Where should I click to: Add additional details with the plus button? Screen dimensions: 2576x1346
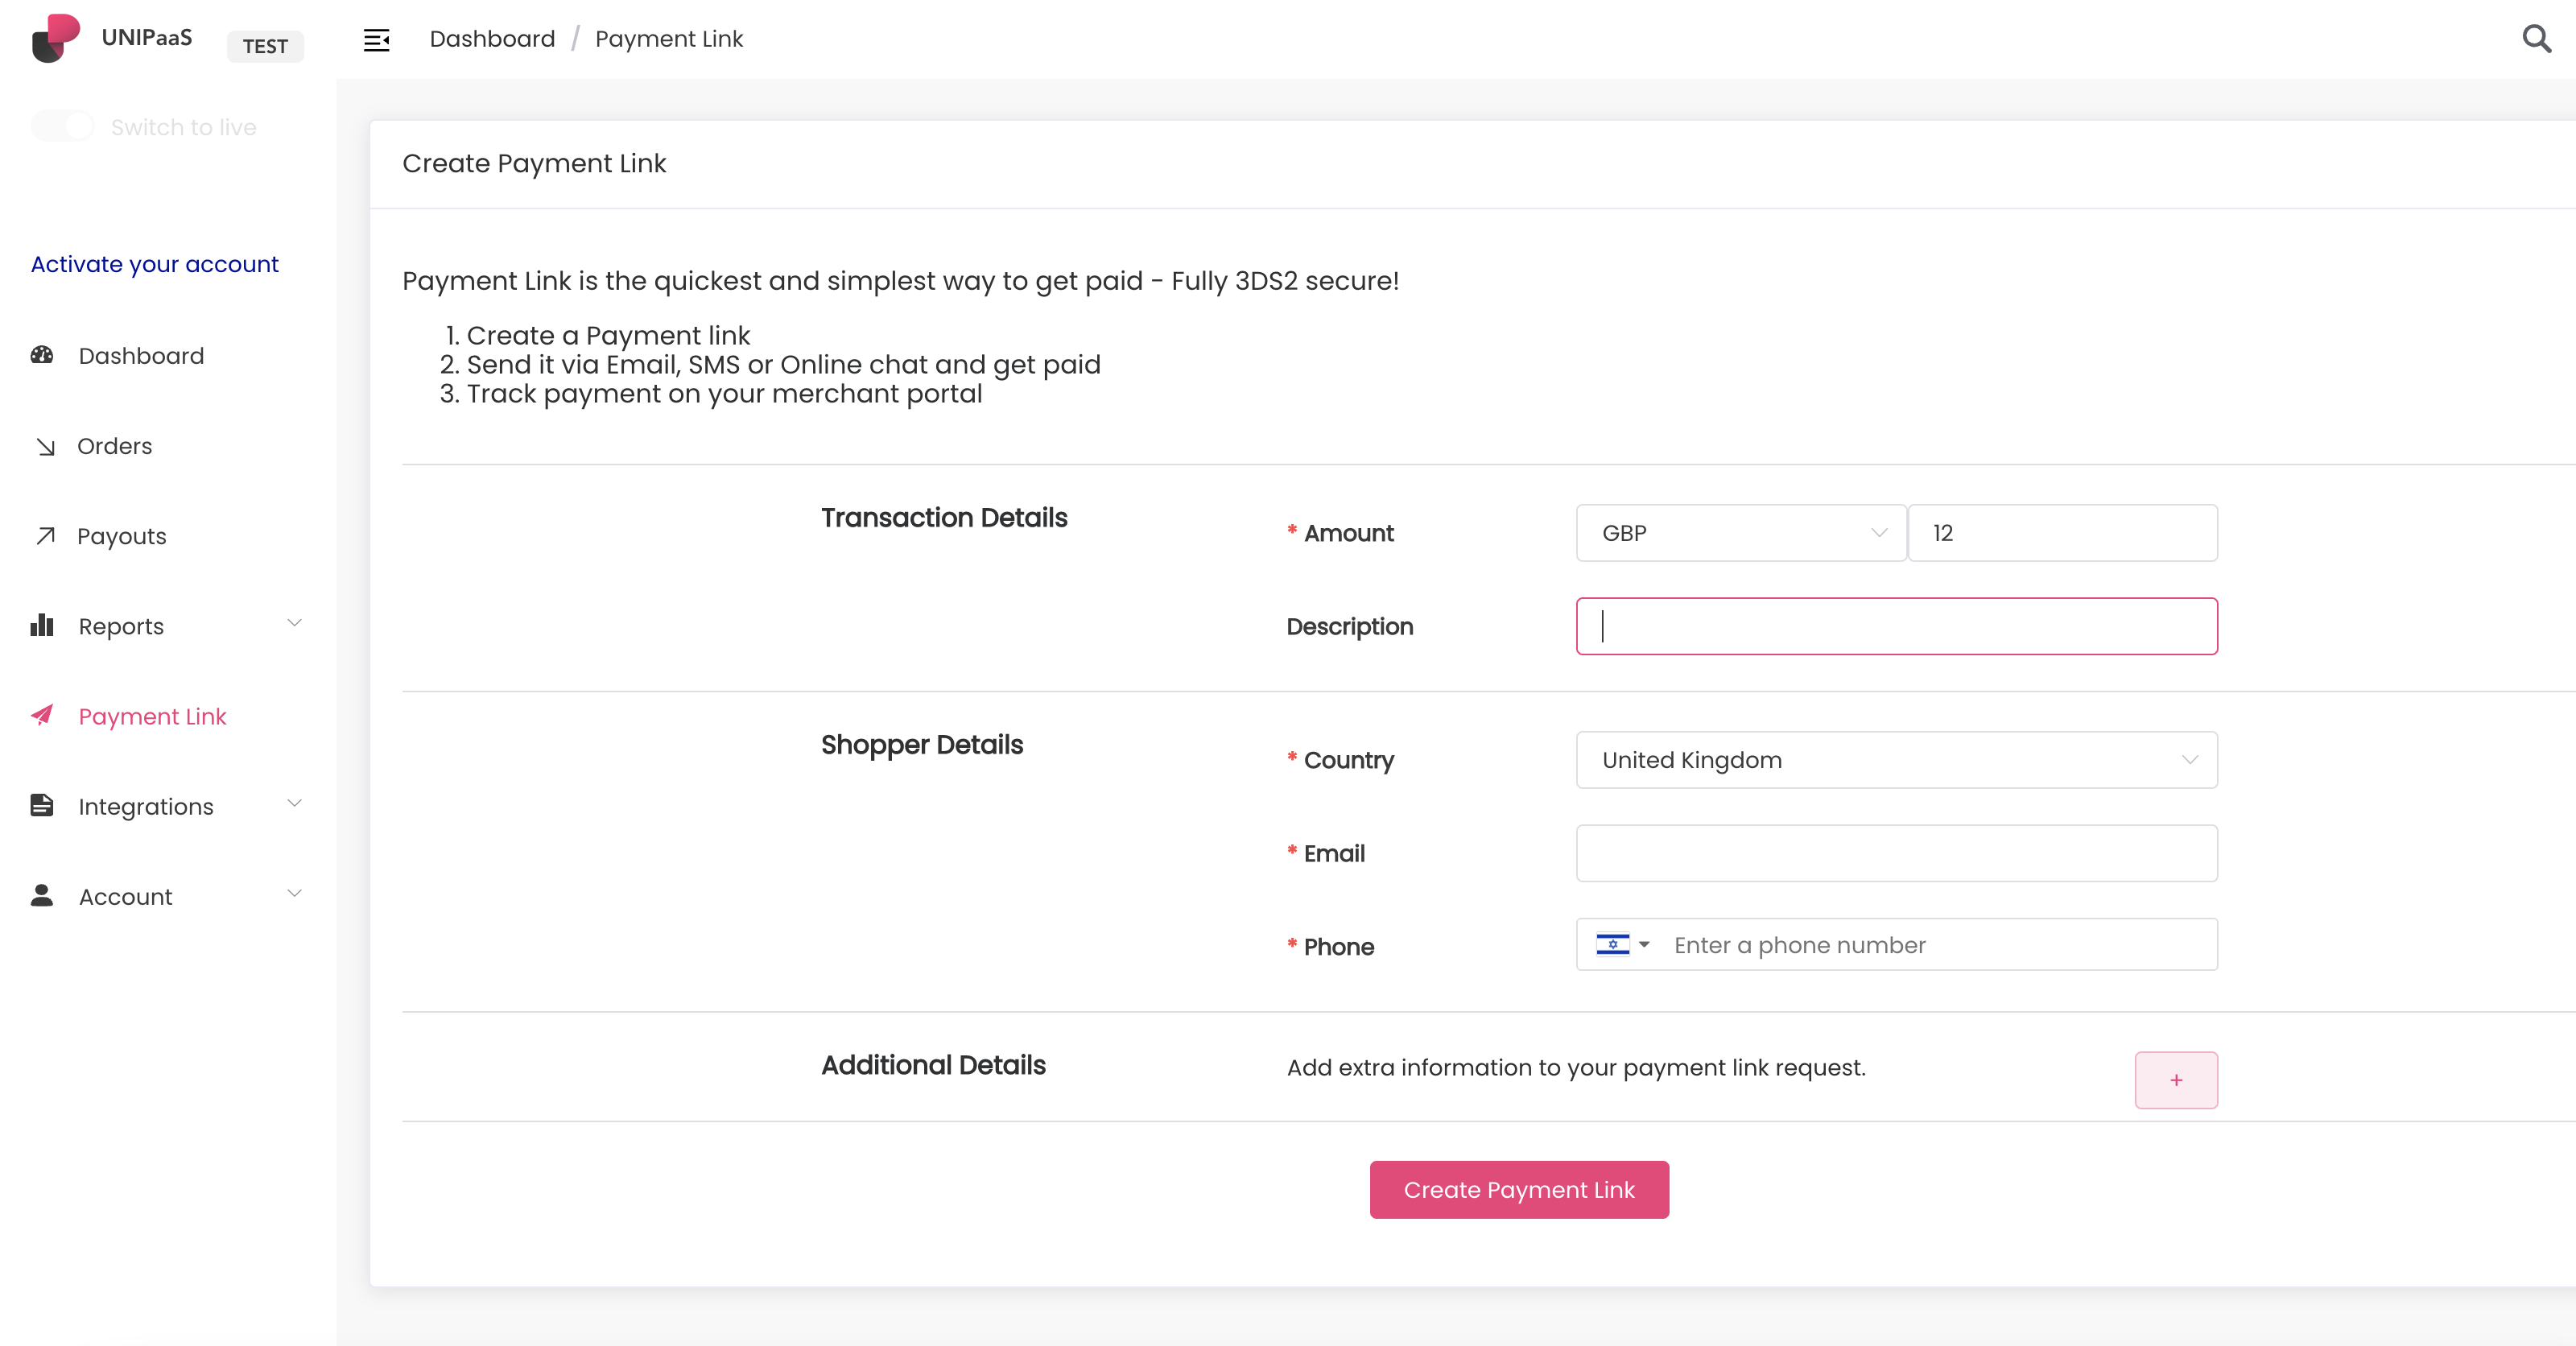[x=2175, y=1080]
